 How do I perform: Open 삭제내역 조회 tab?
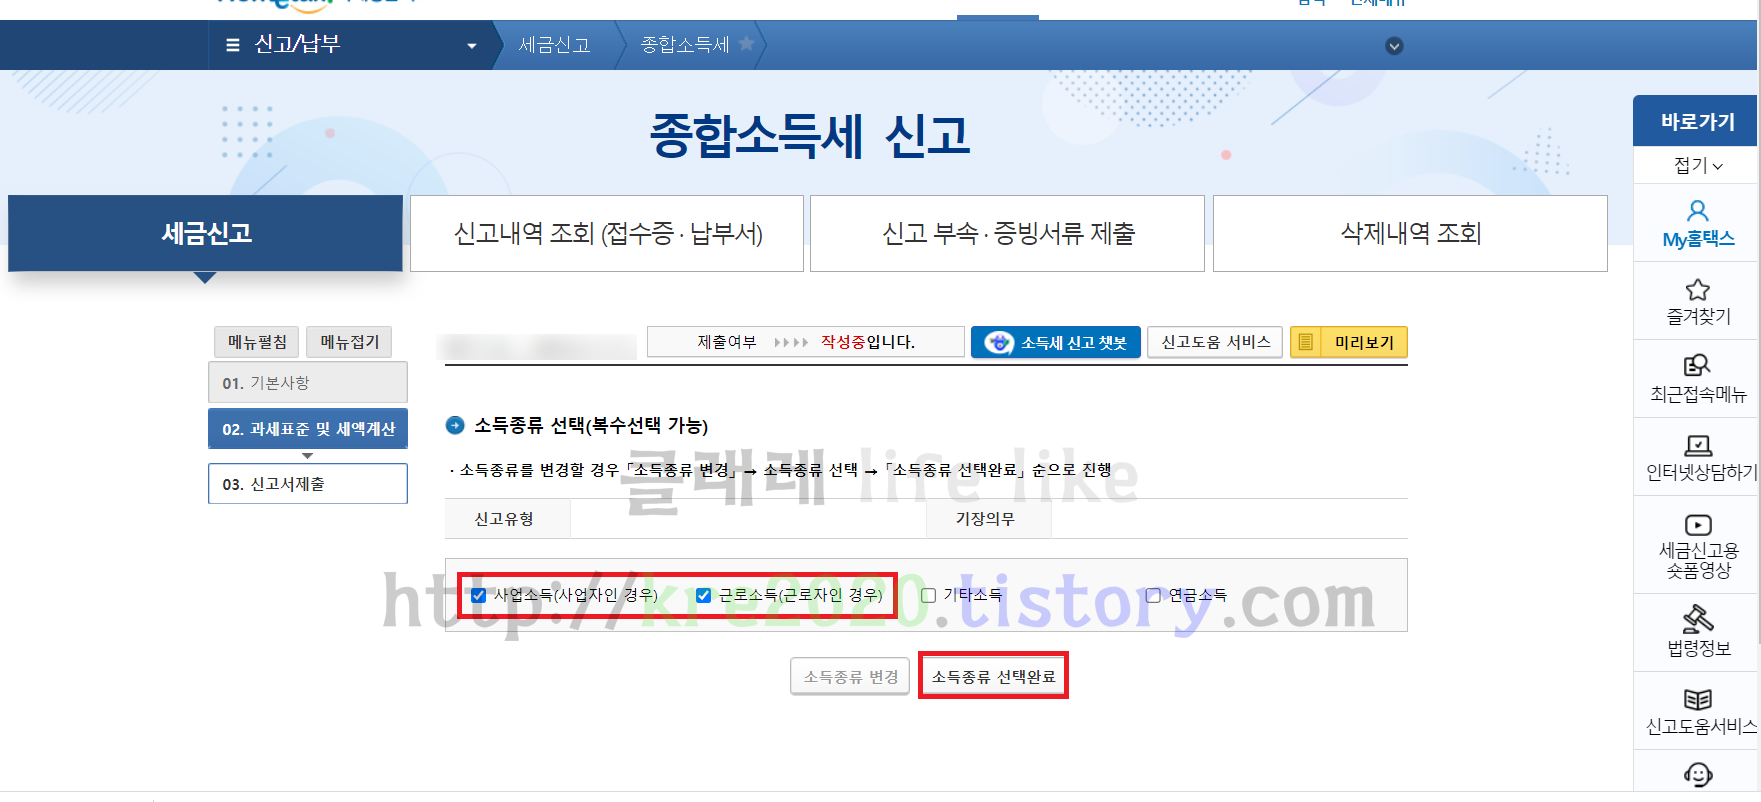coord(1410,233)
